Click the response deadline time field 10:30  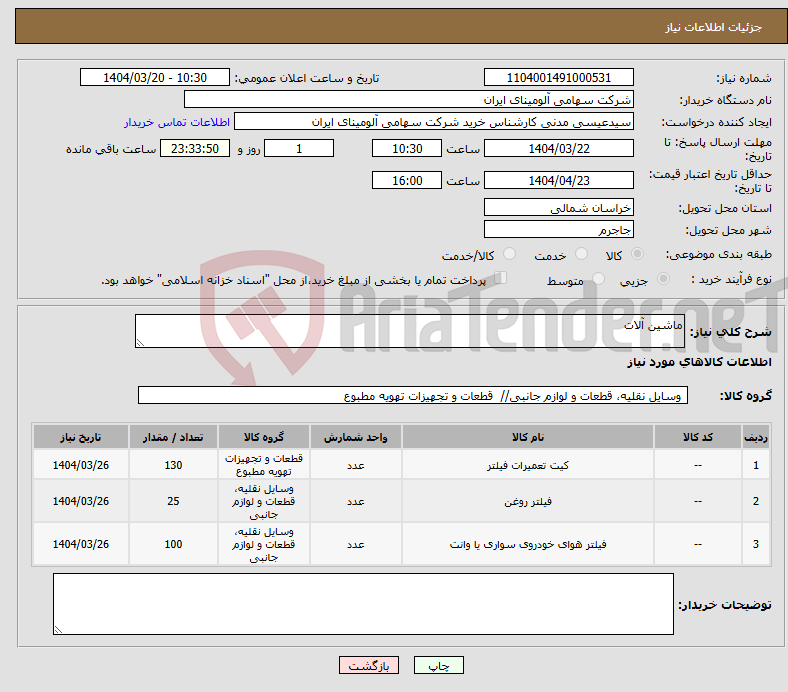[x=407, y=148]
